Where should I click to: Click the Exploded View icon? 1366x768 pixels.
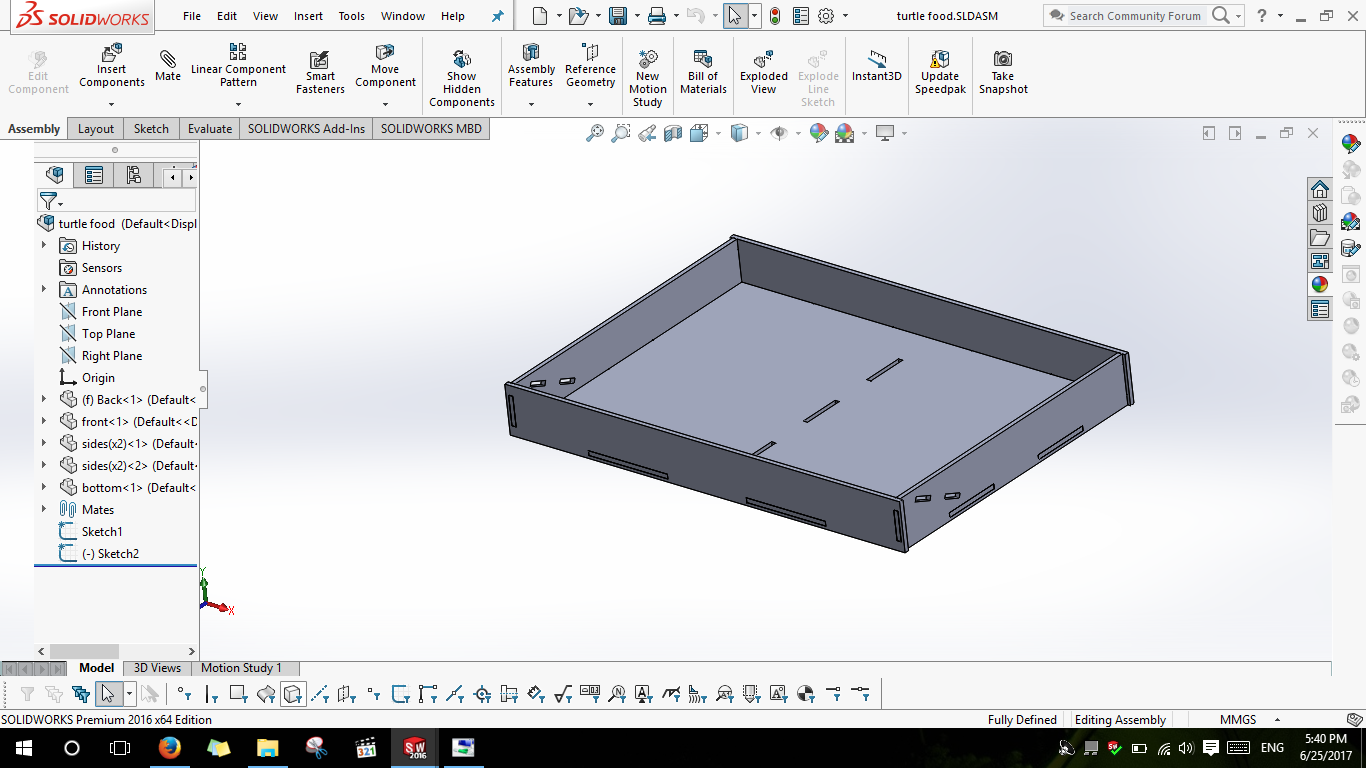point(764,72)
